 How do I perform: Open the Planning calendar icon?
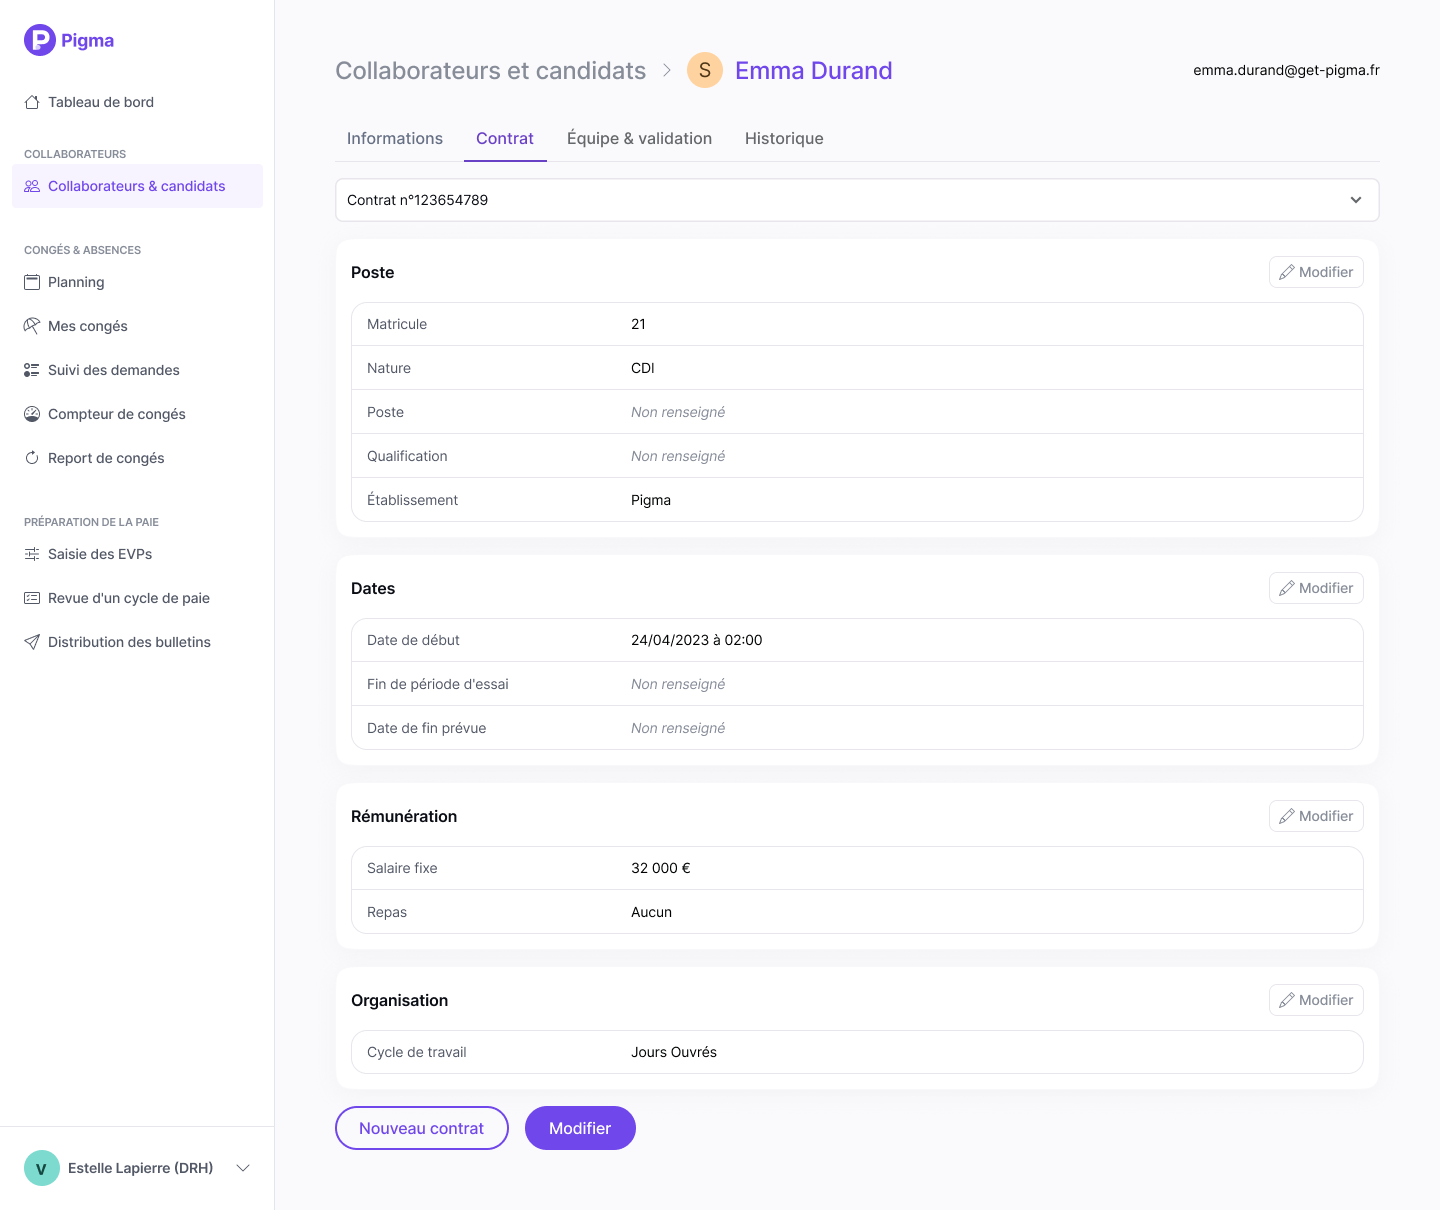pos(32,282)
